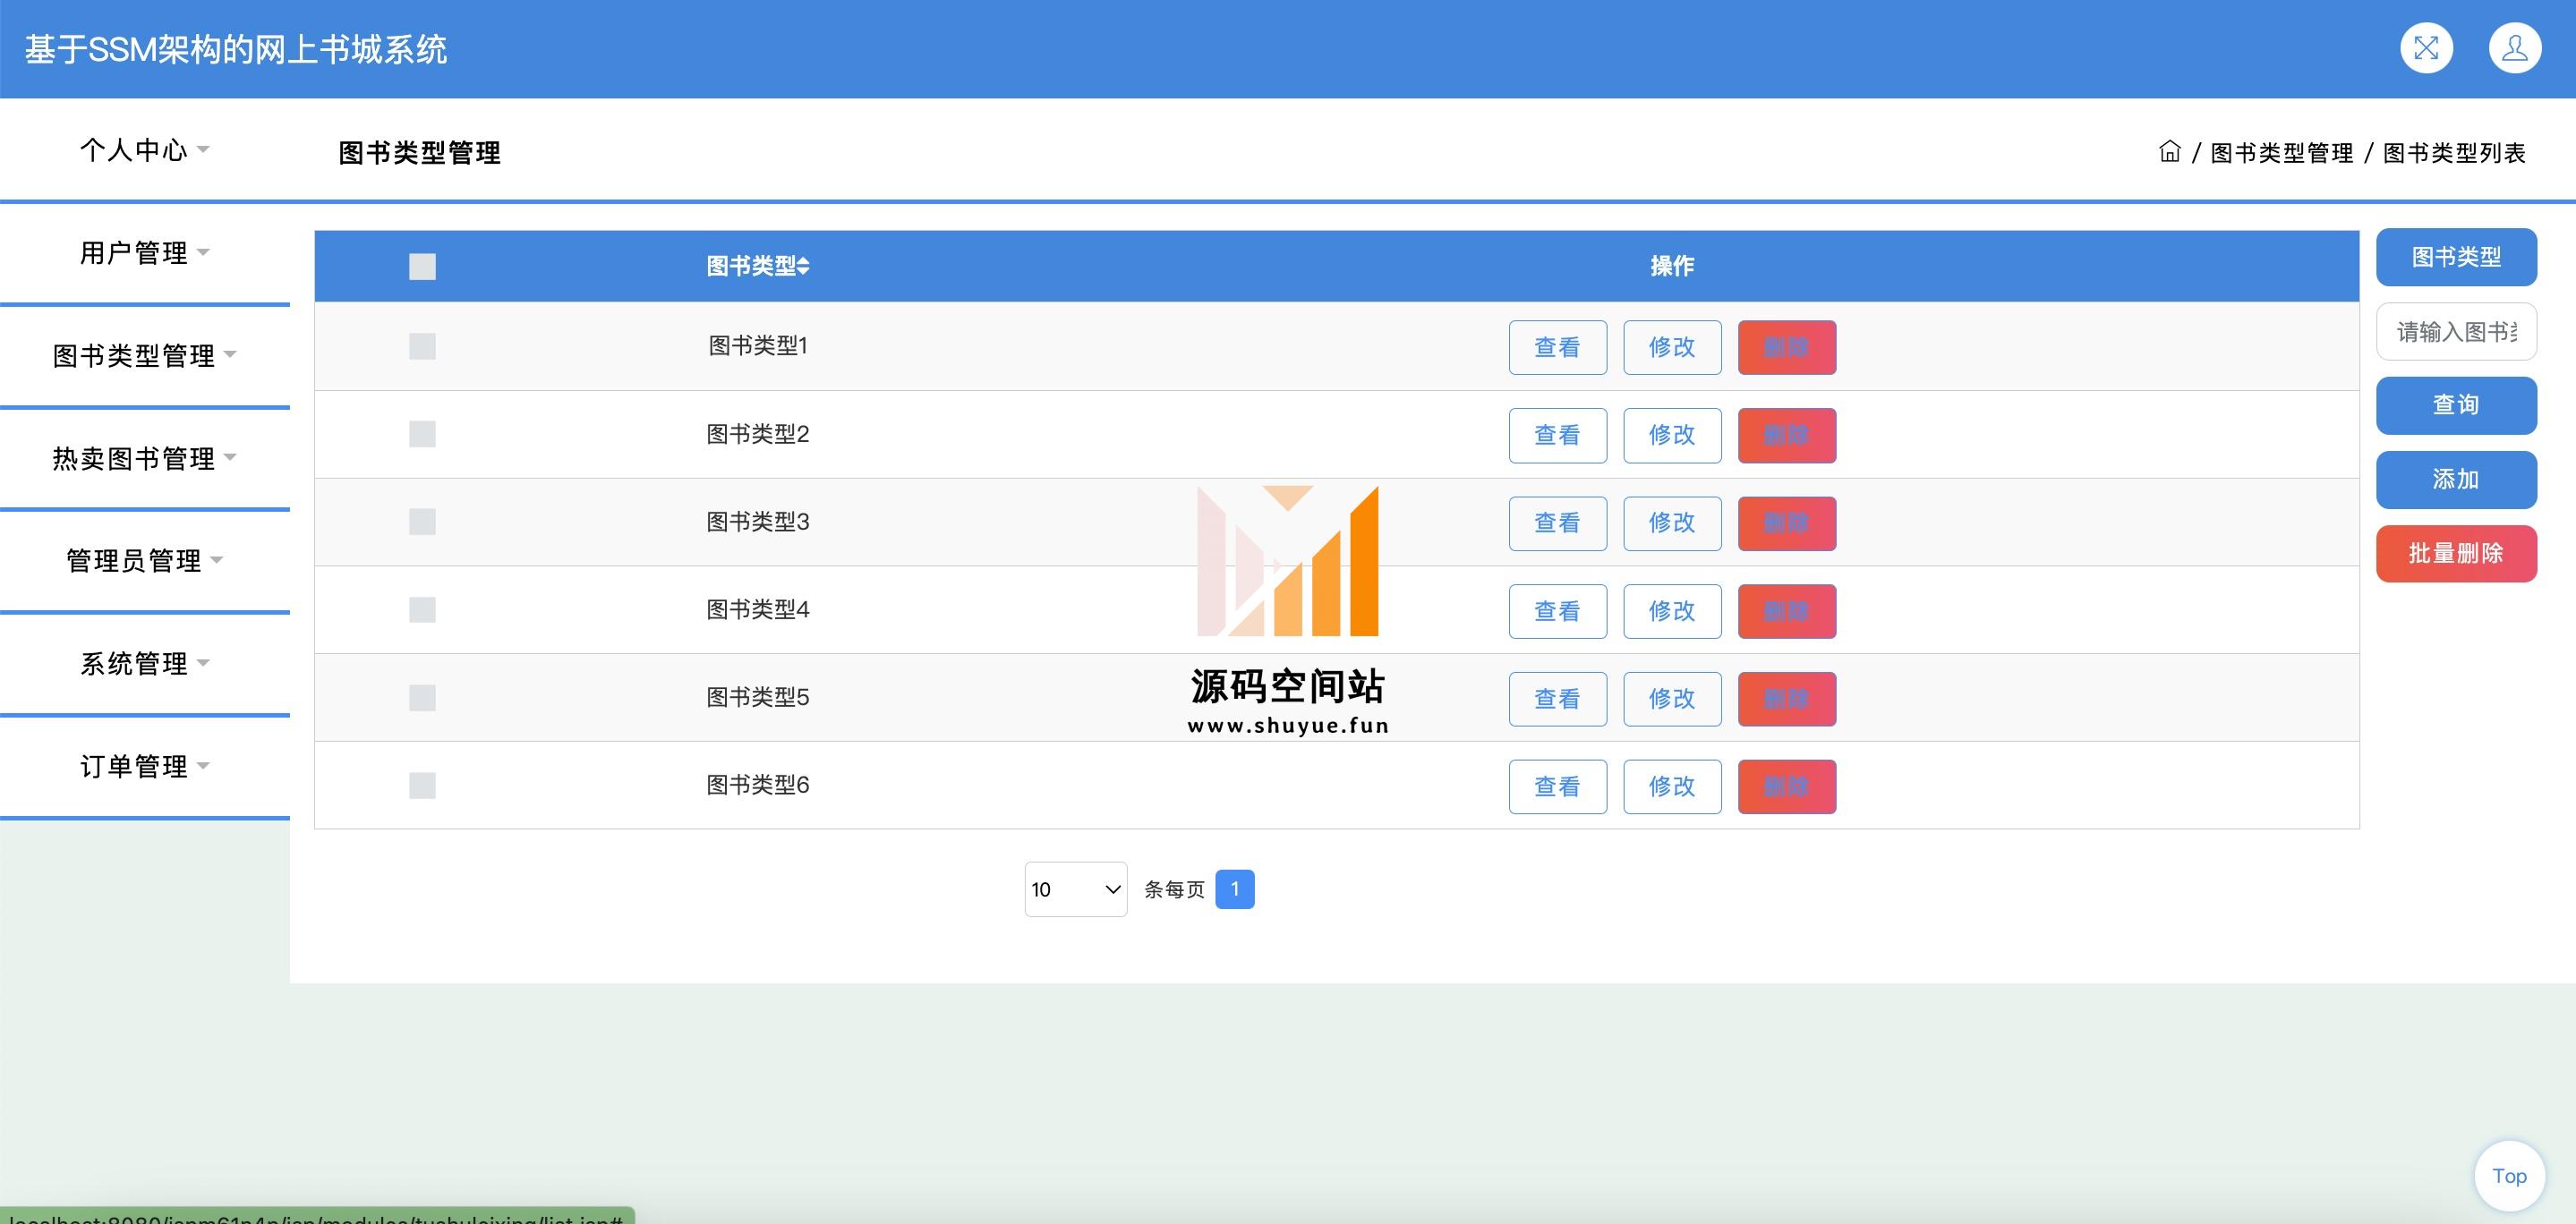Select the 图书类型2 cell text

pos(758,434)
